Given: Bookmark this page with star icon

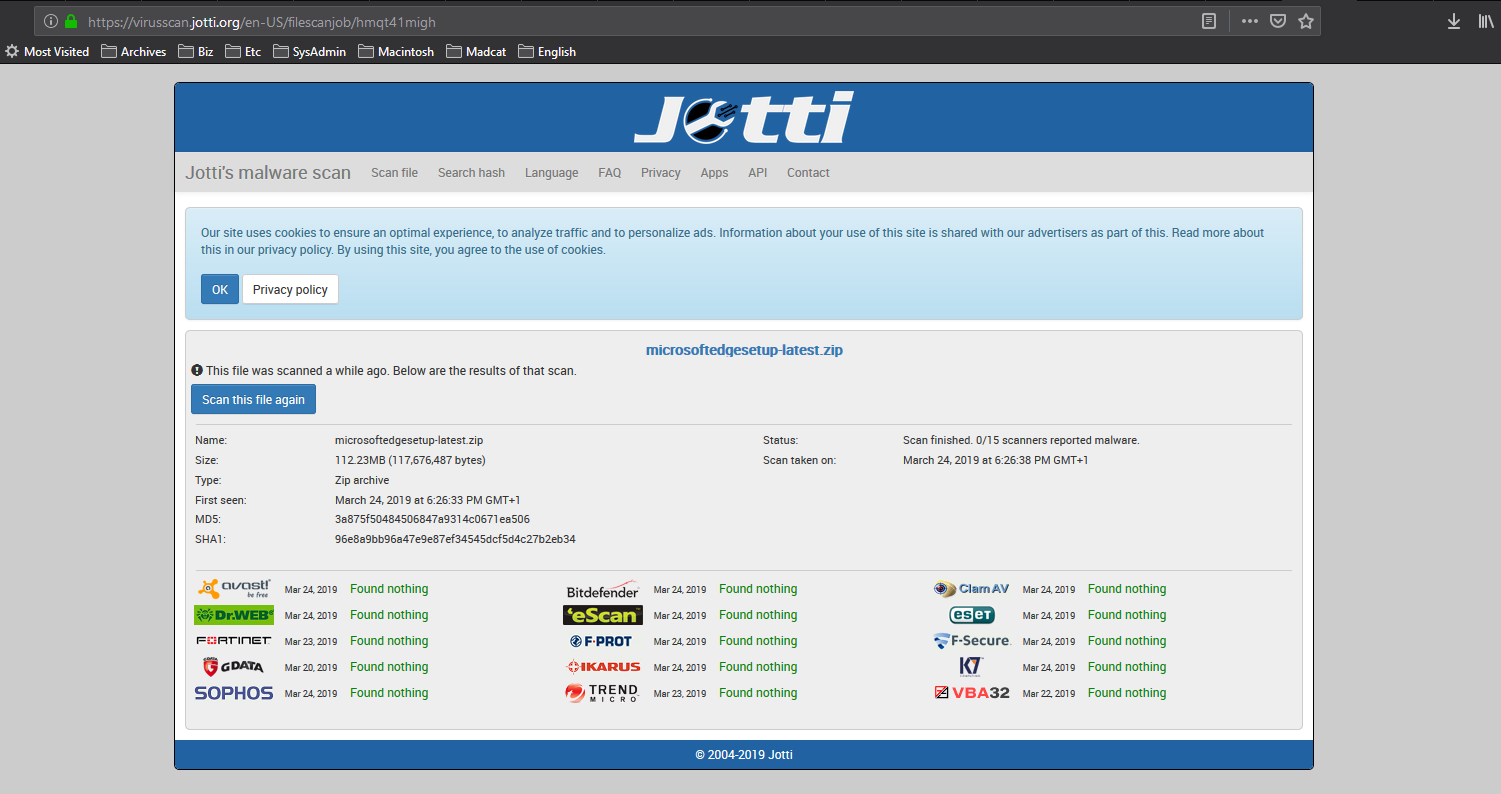Looking at the screenshot, I should pos(1306,21).
